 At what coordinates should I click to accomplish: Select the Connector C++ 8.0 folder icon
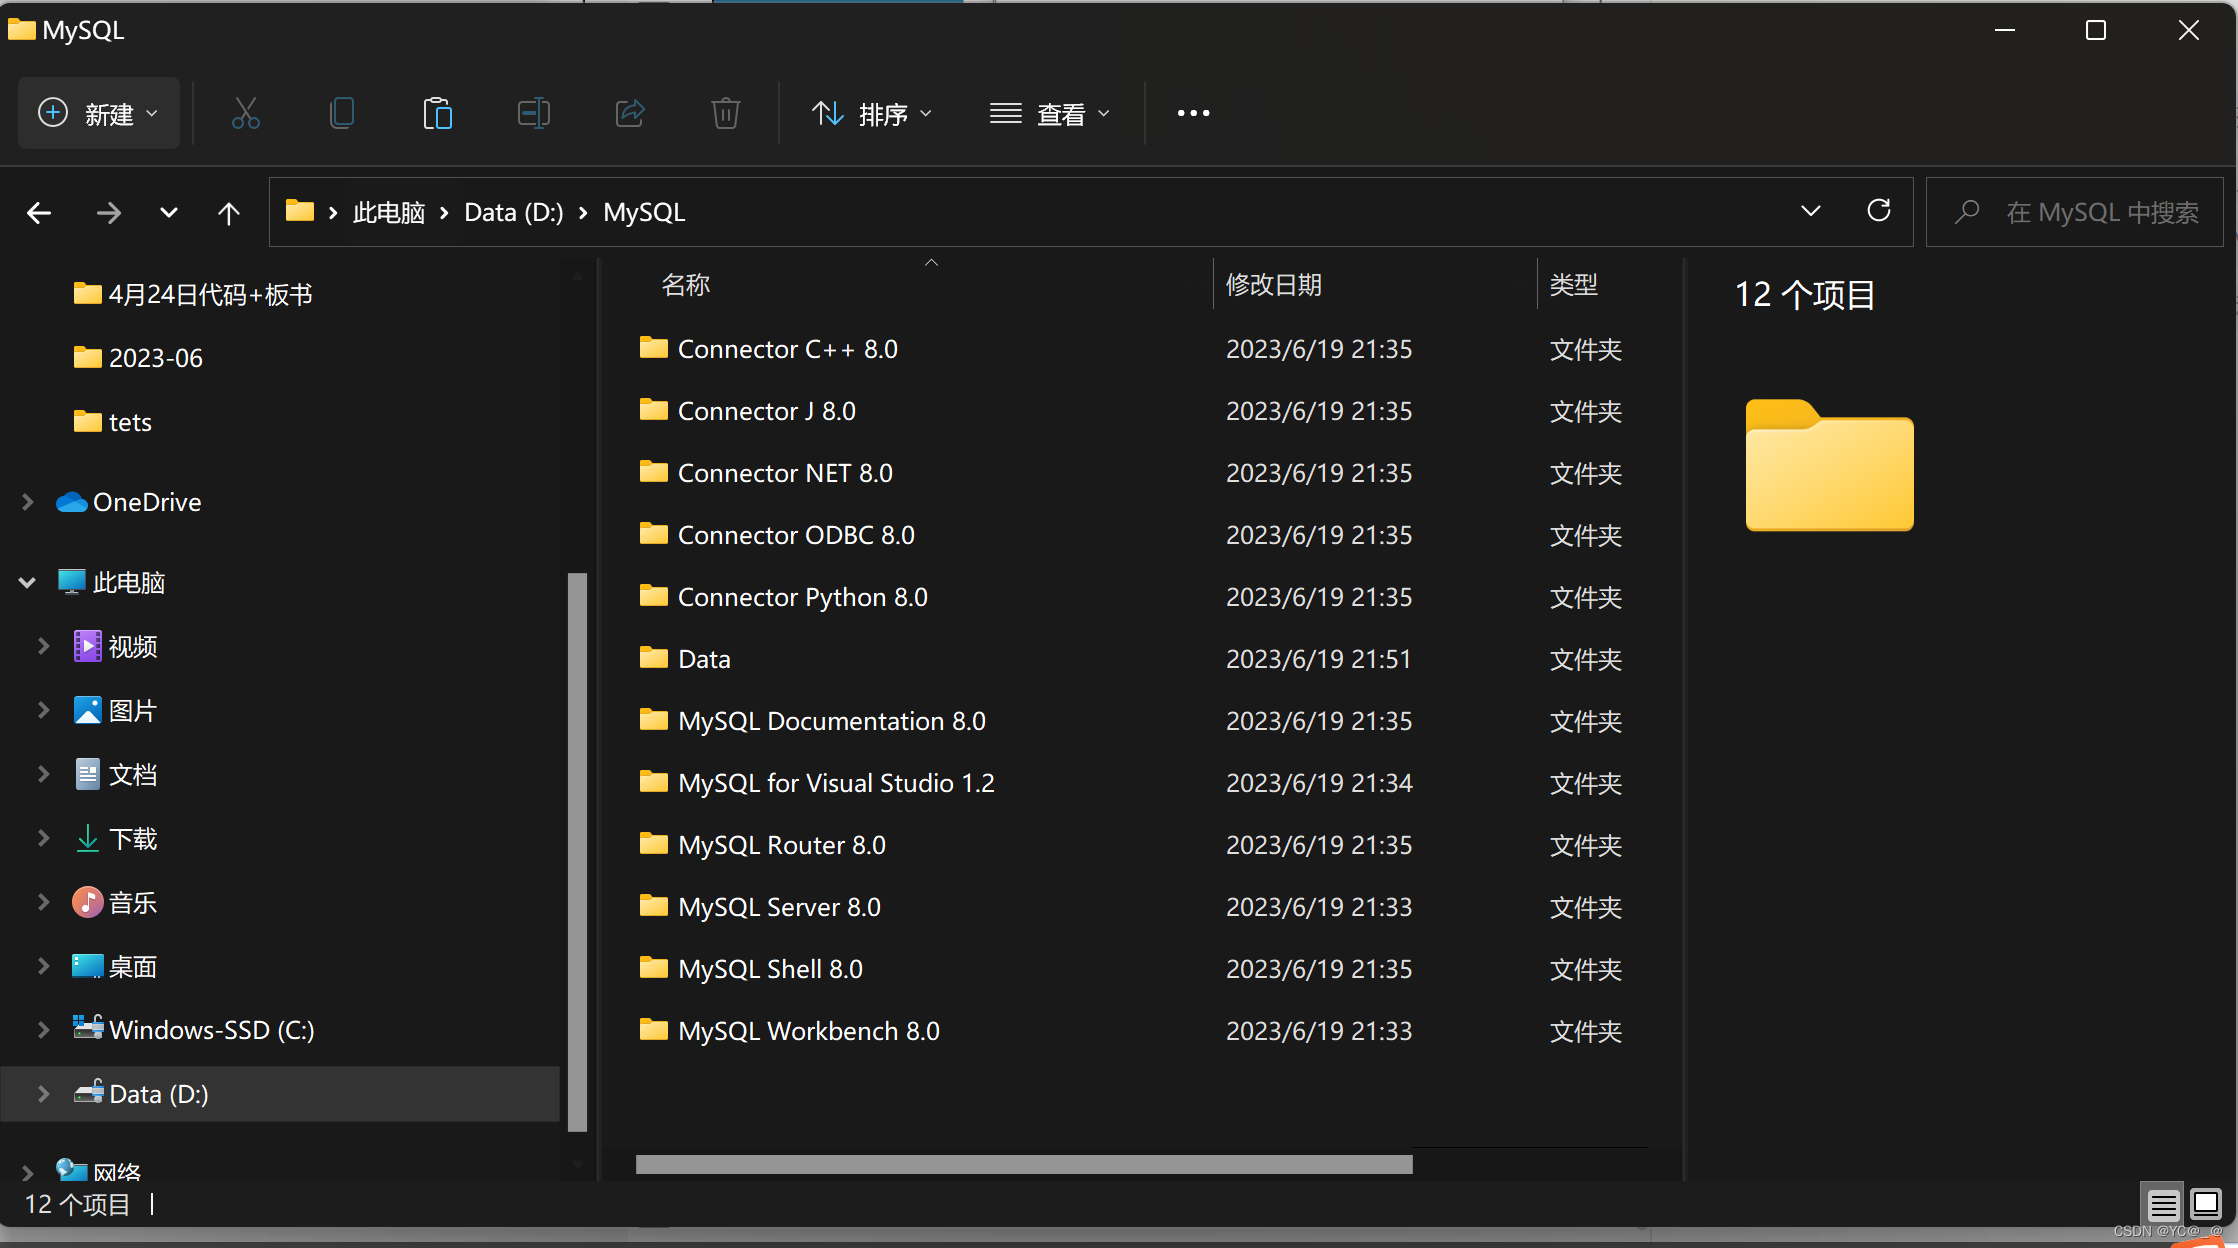[654, 348]
